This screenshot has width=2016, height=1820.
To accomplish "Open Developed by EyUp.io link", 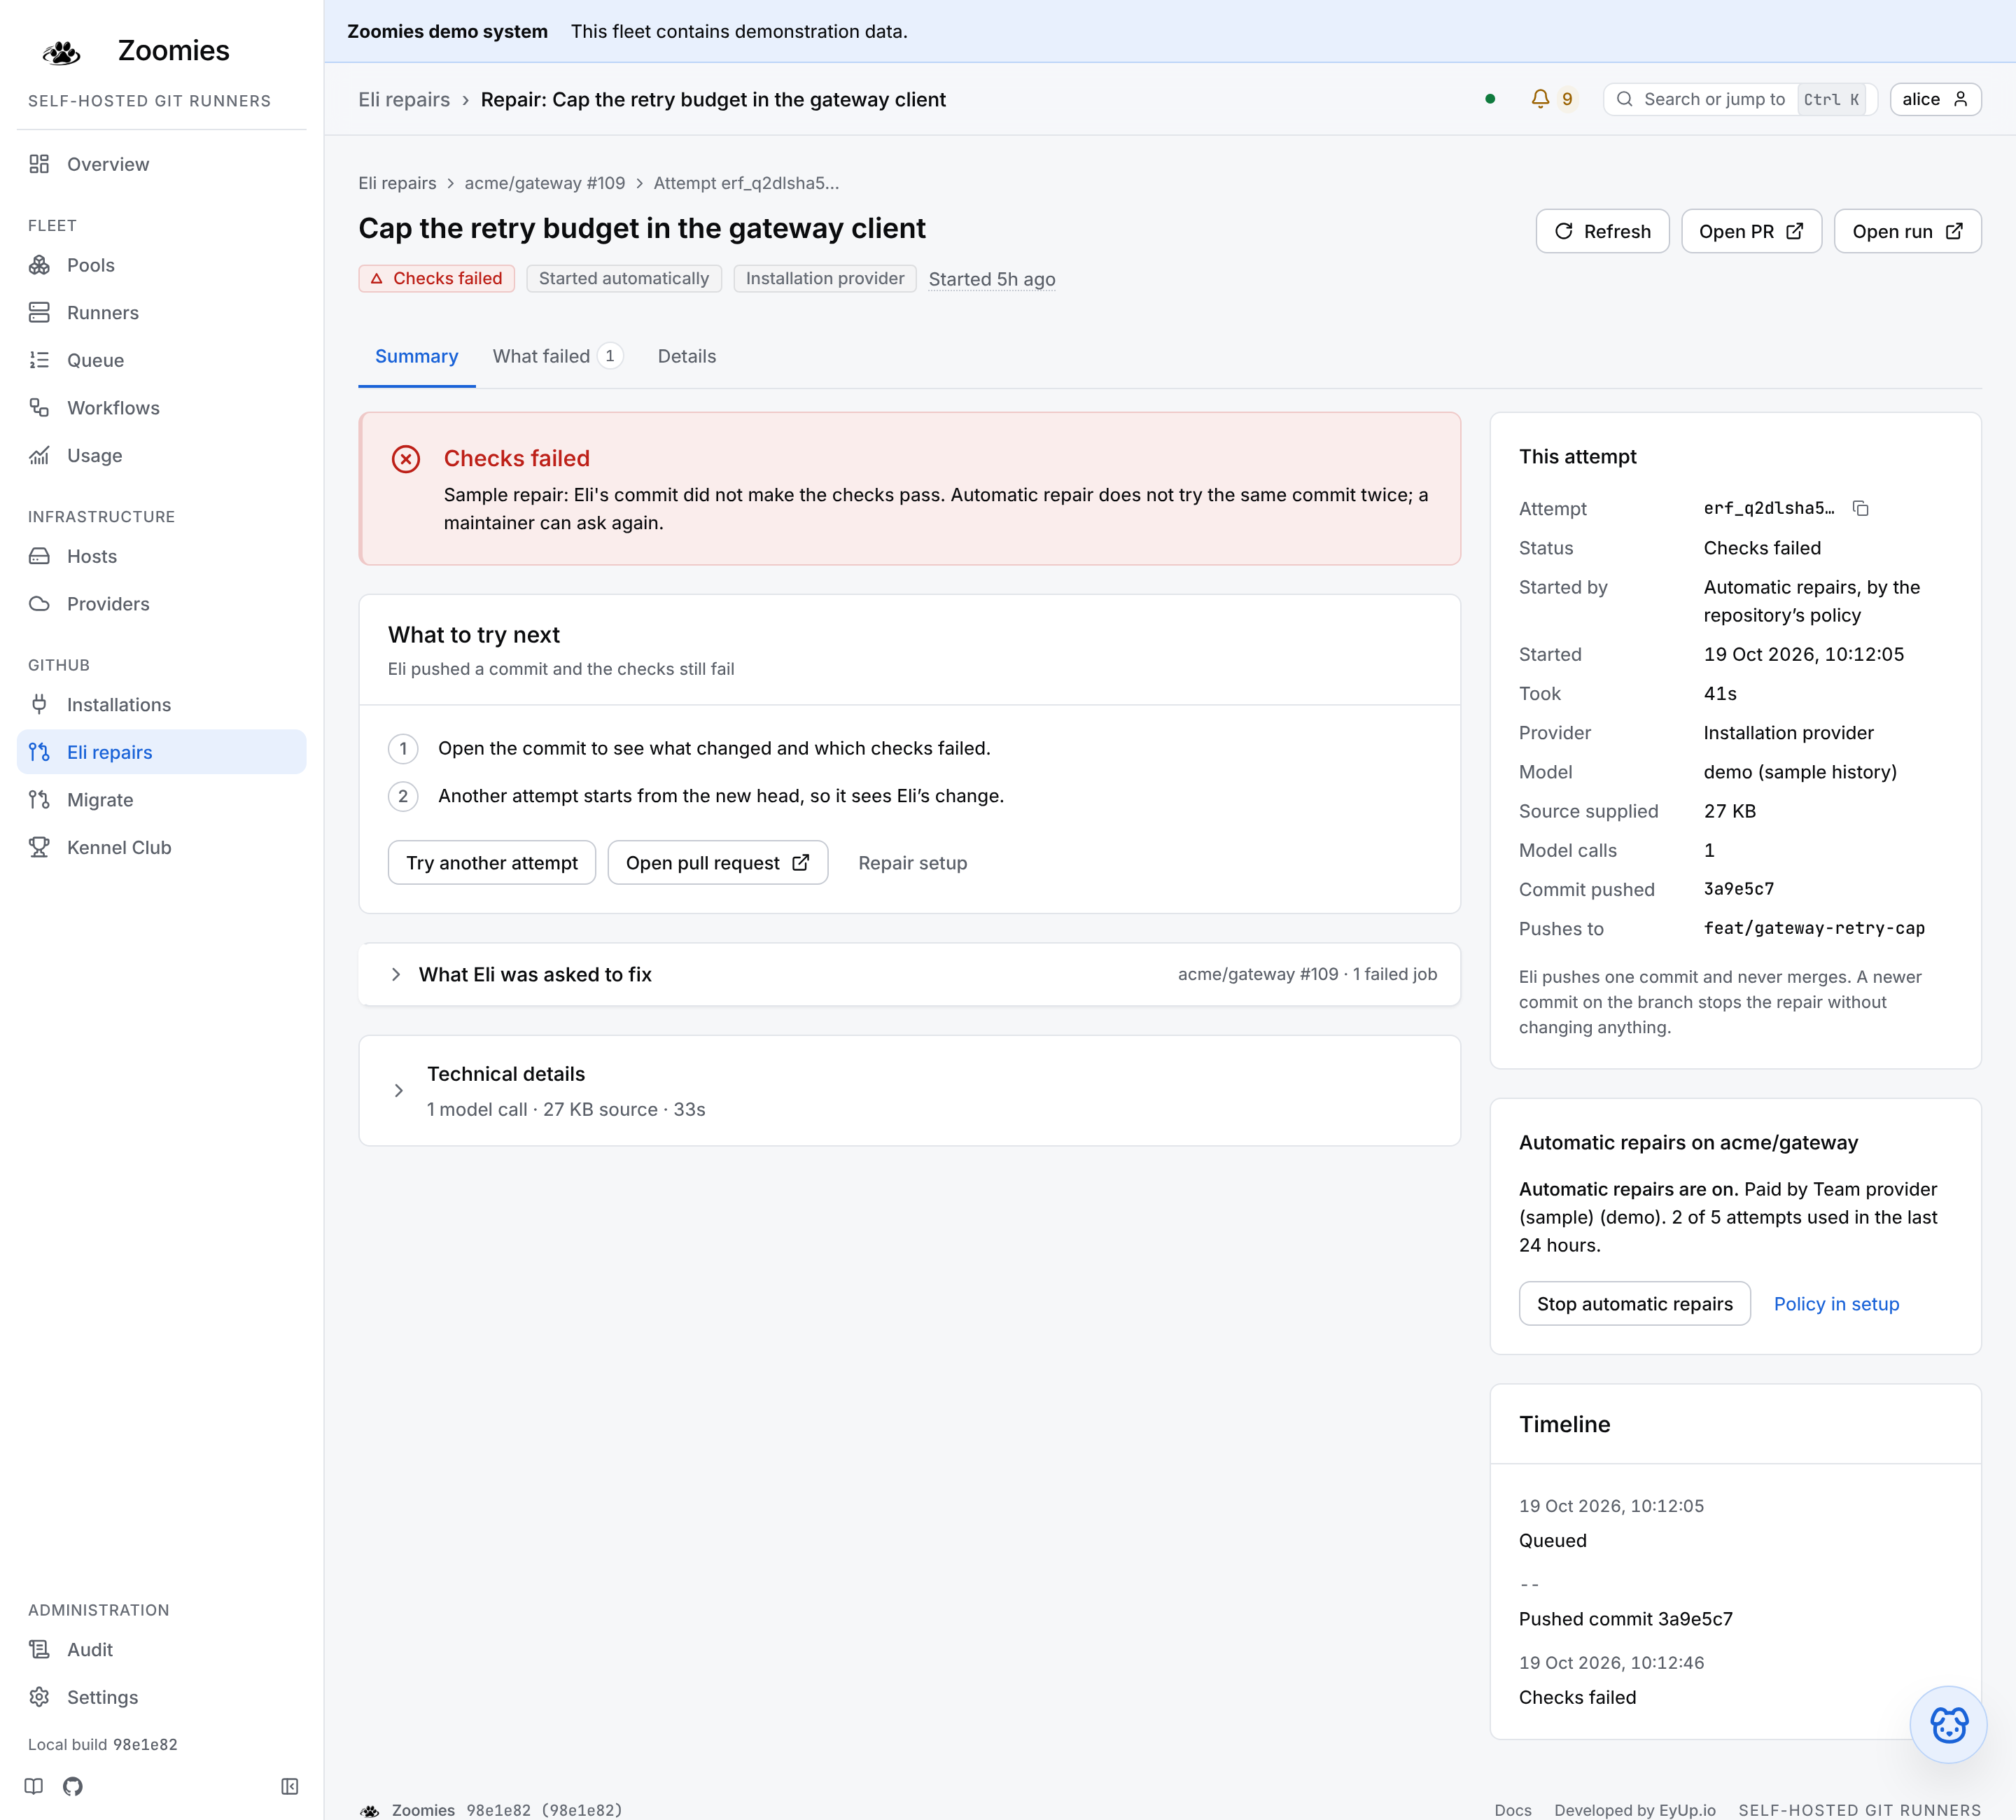I will [x=1635, y=1810].
